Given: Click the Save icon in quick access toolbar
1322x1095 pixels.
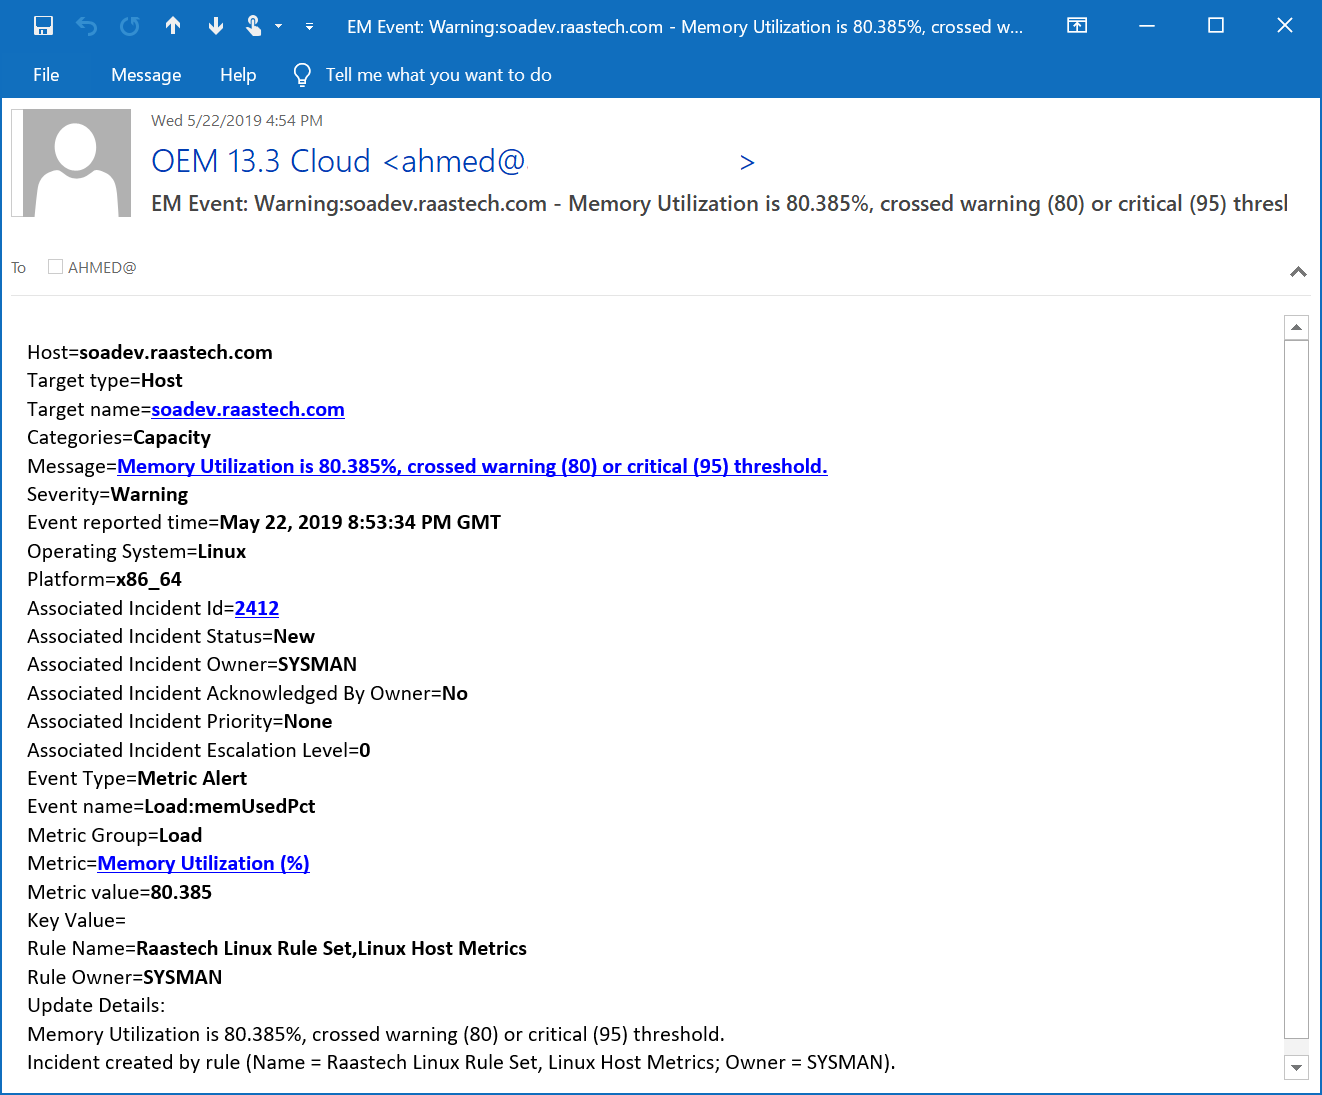Looking at the screenshot, I should (43, 26).
